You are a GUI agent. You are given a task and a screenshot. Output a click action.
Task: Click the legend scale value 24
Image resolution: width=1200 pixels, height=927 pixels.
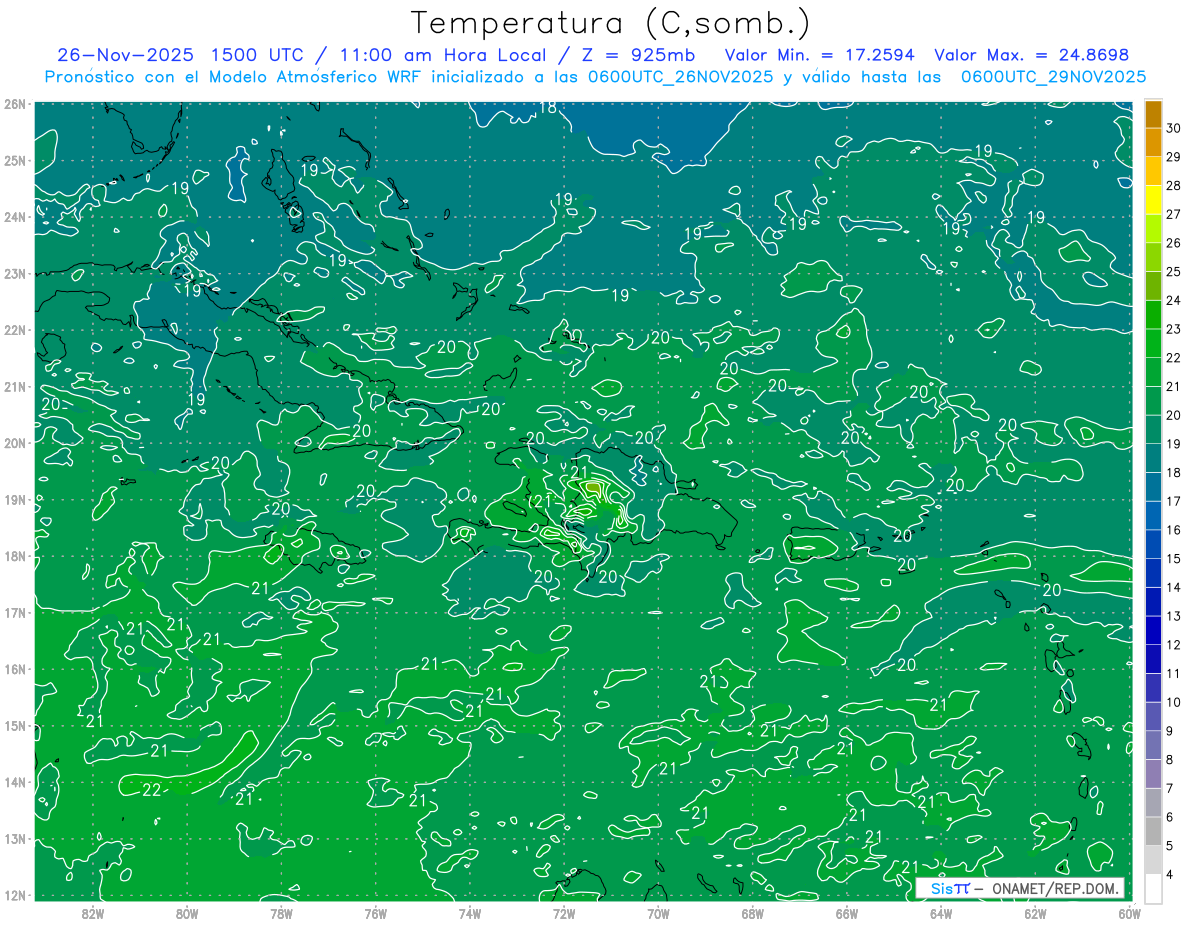point(1174,300)
